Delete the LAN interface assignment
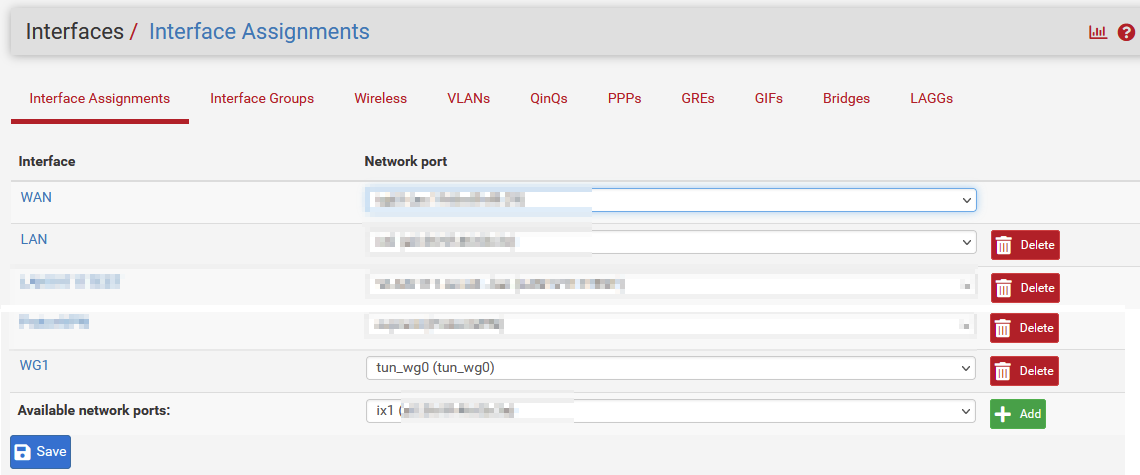This screenshot has height=475, width=1140. coord(1024,245)
